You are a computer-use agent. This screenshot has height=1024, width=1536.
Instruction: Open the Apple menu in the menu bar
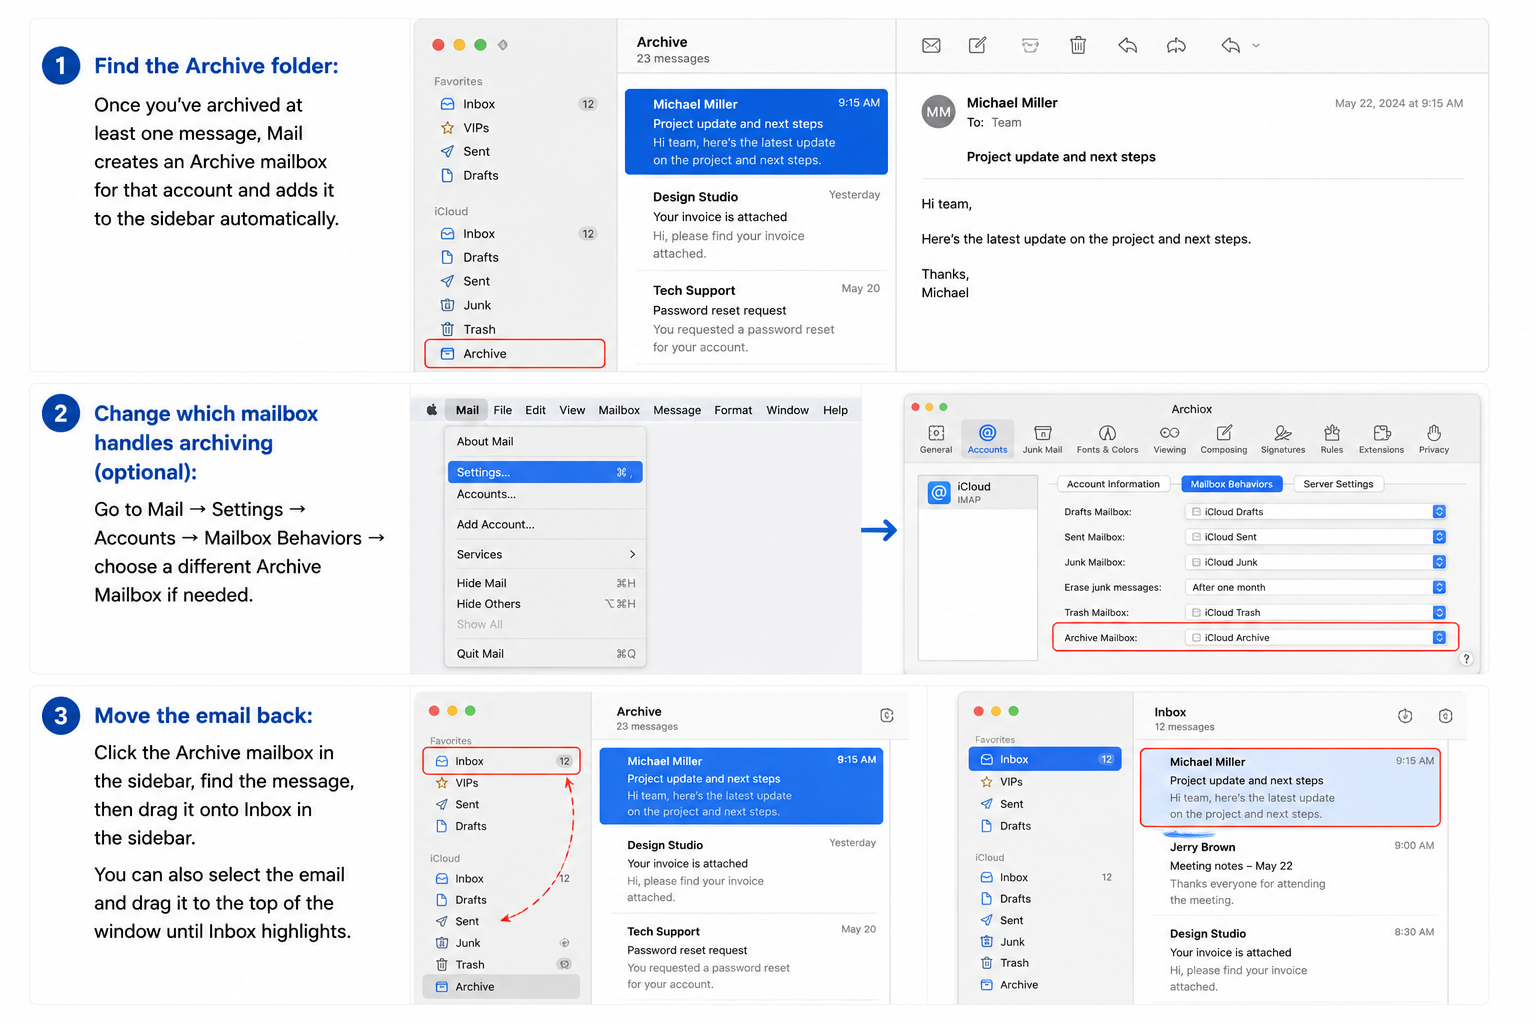click(x=432, y=410)
